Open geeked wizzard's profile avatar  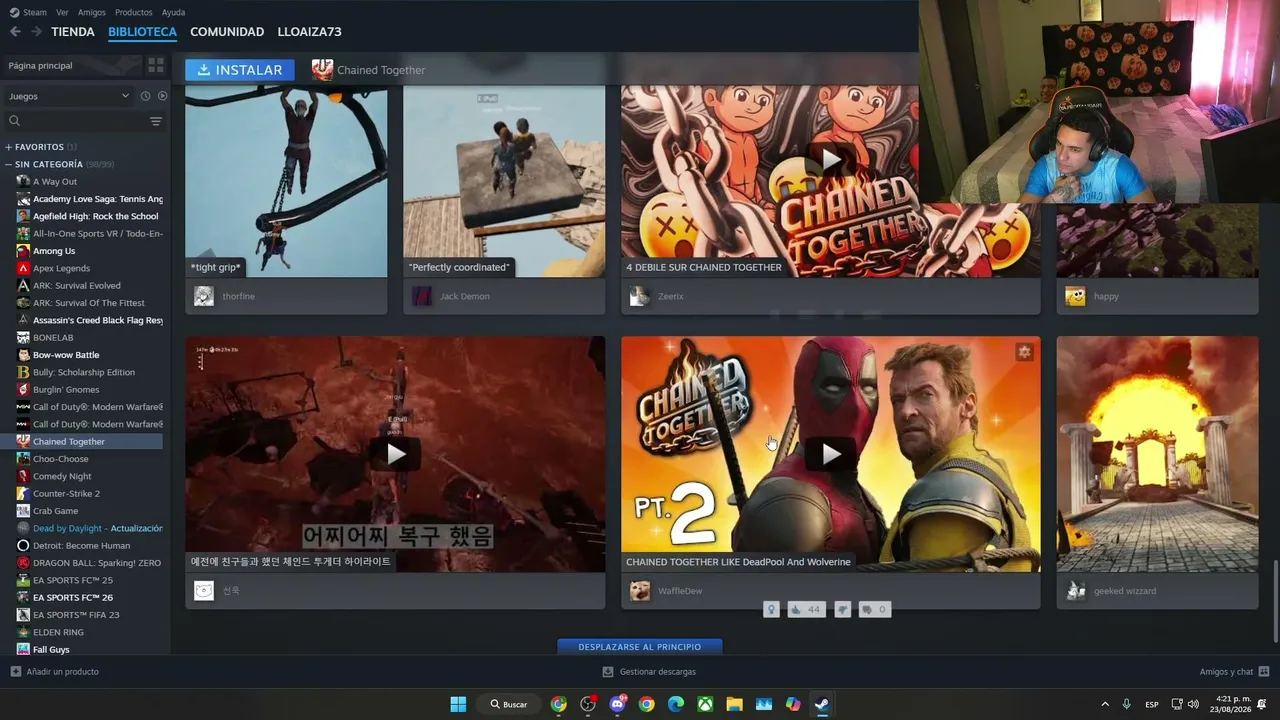1076,591
